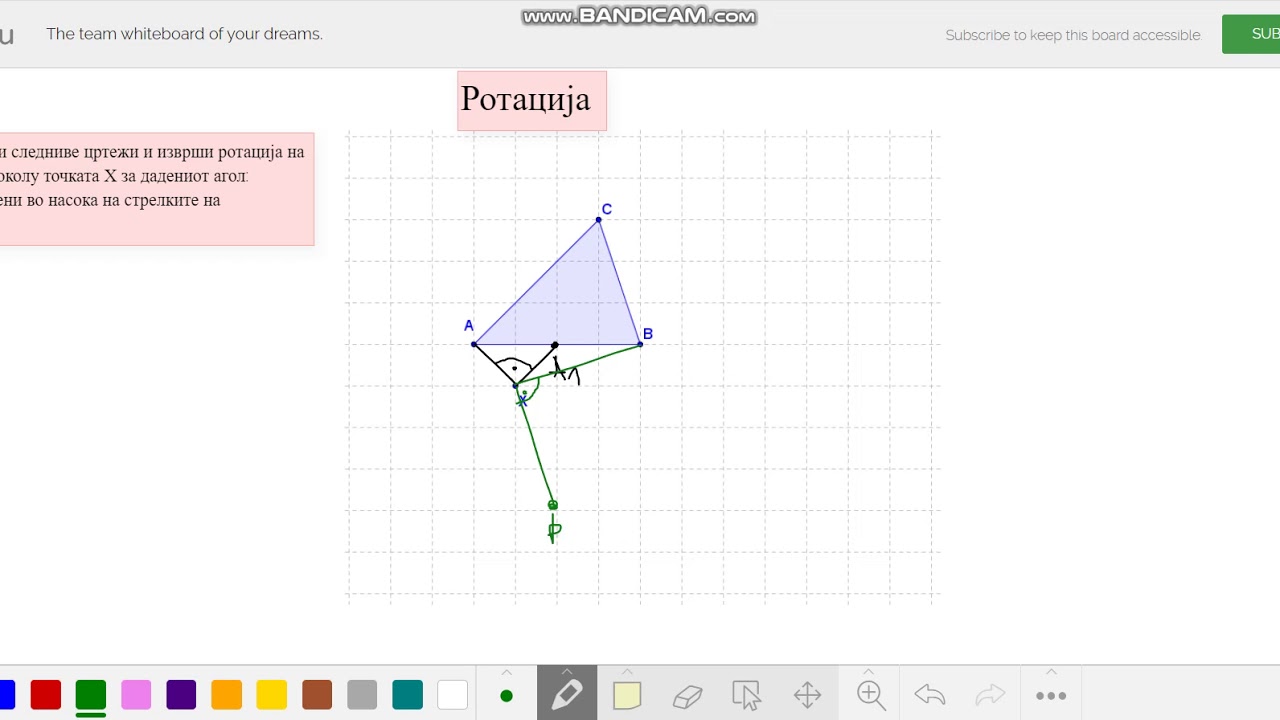
Task: Select the move/pan board tool
Action: coord(808,695)
